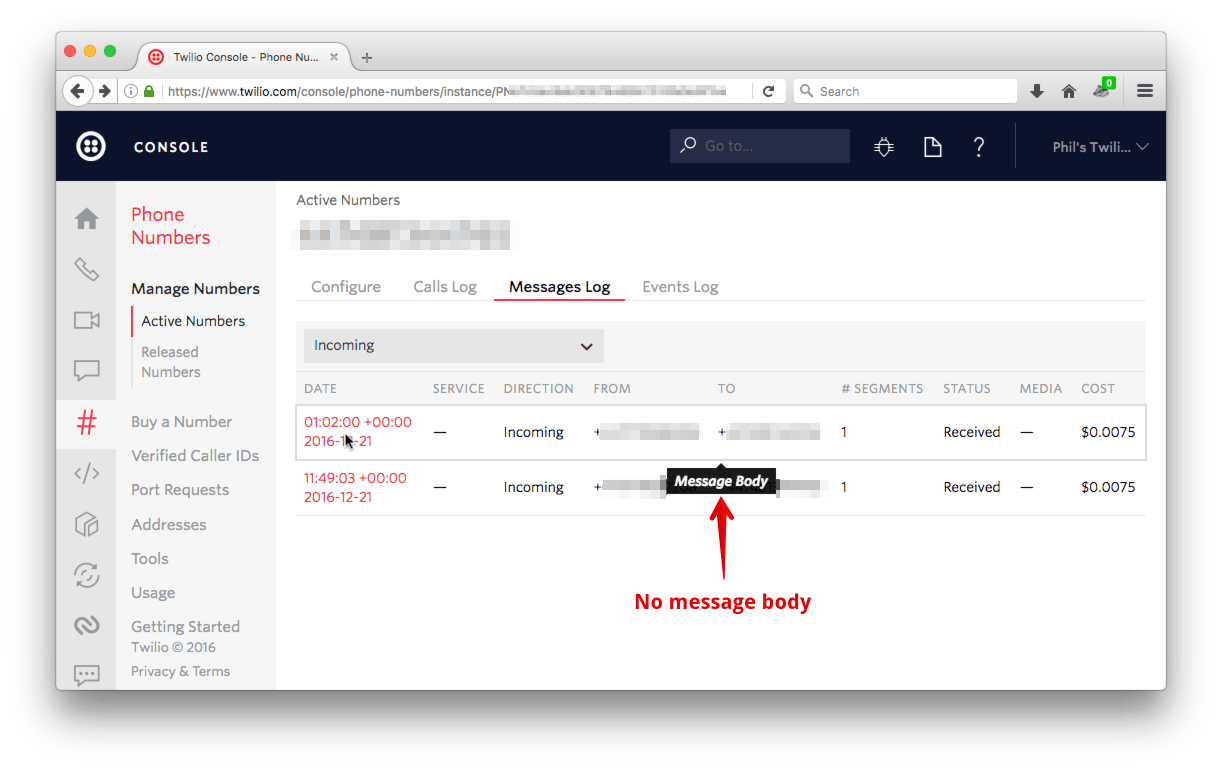This screenshot has height=770, width=1222.
Task: Click the green padlock security icon
Action: [149, 91]
